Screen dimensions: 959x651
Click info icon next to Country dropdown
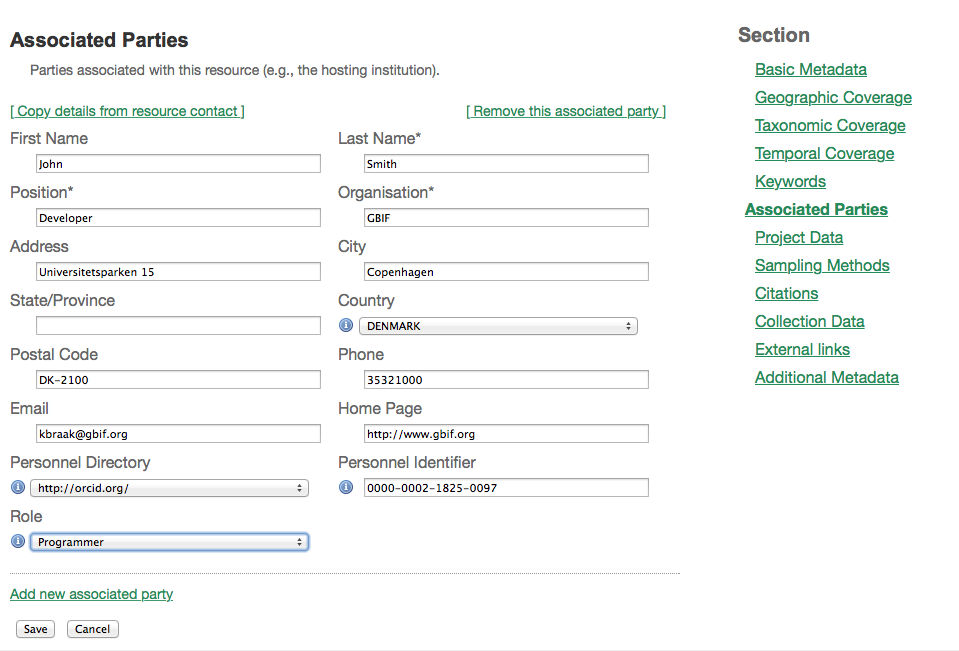click(x=346, y=326)
